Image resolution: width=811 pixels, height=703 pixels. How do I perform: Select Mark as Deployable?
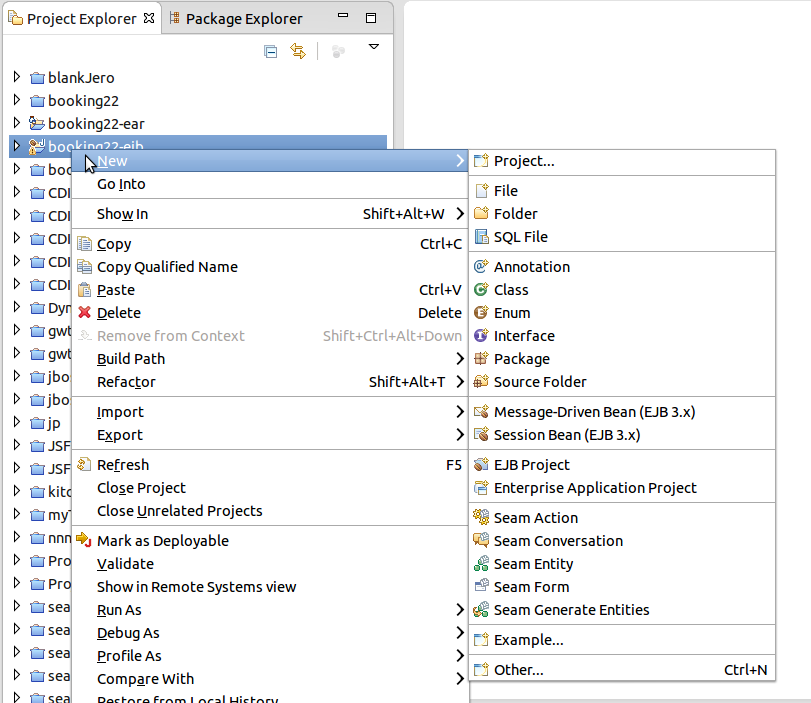(x=162, y=541)
